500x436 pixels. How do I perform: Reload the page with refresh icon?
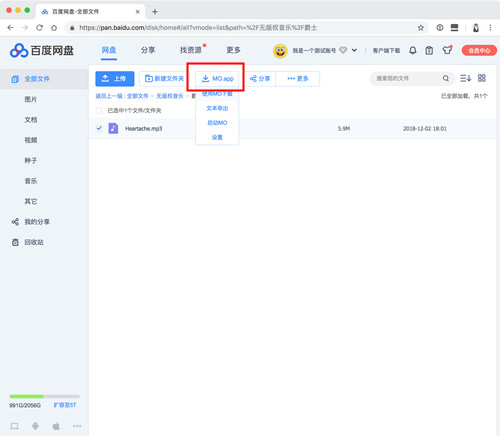(x=39, y=28)
